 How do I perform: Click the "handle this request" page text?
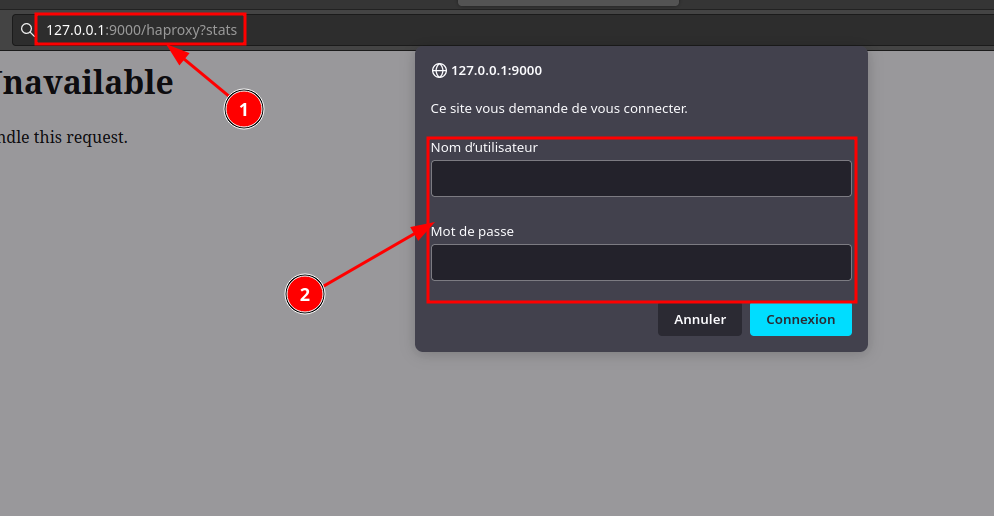coord(63,137)
